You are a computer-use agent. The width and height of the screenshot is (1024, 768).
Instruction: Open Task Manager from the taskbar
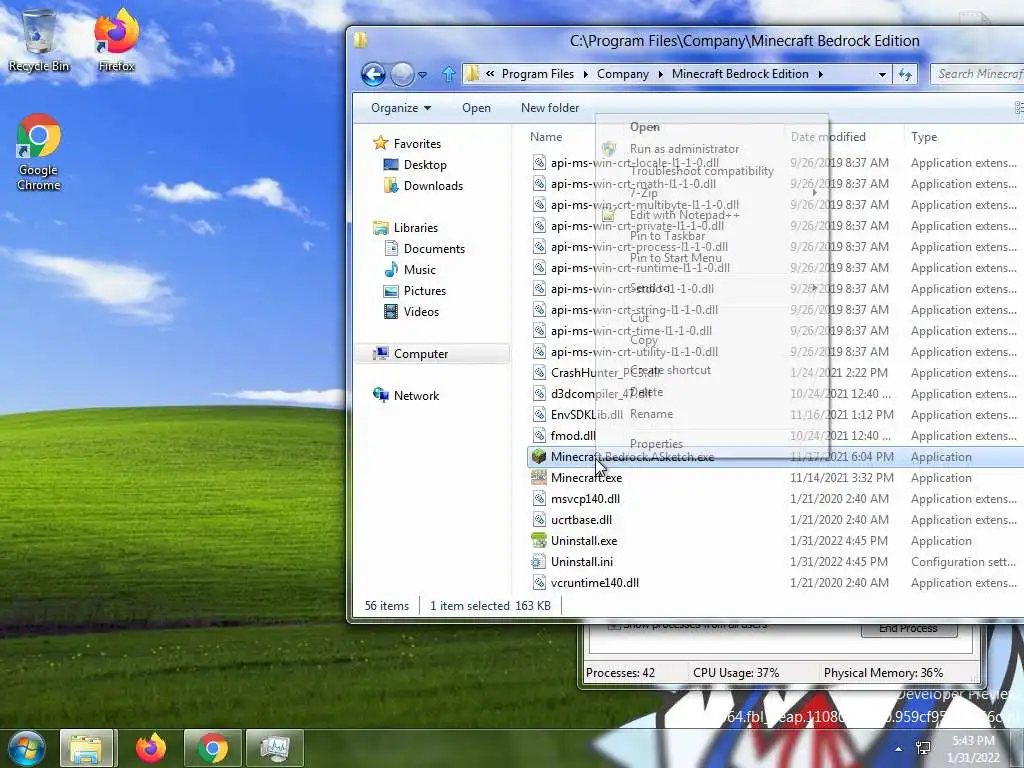(x=275, y=748)
